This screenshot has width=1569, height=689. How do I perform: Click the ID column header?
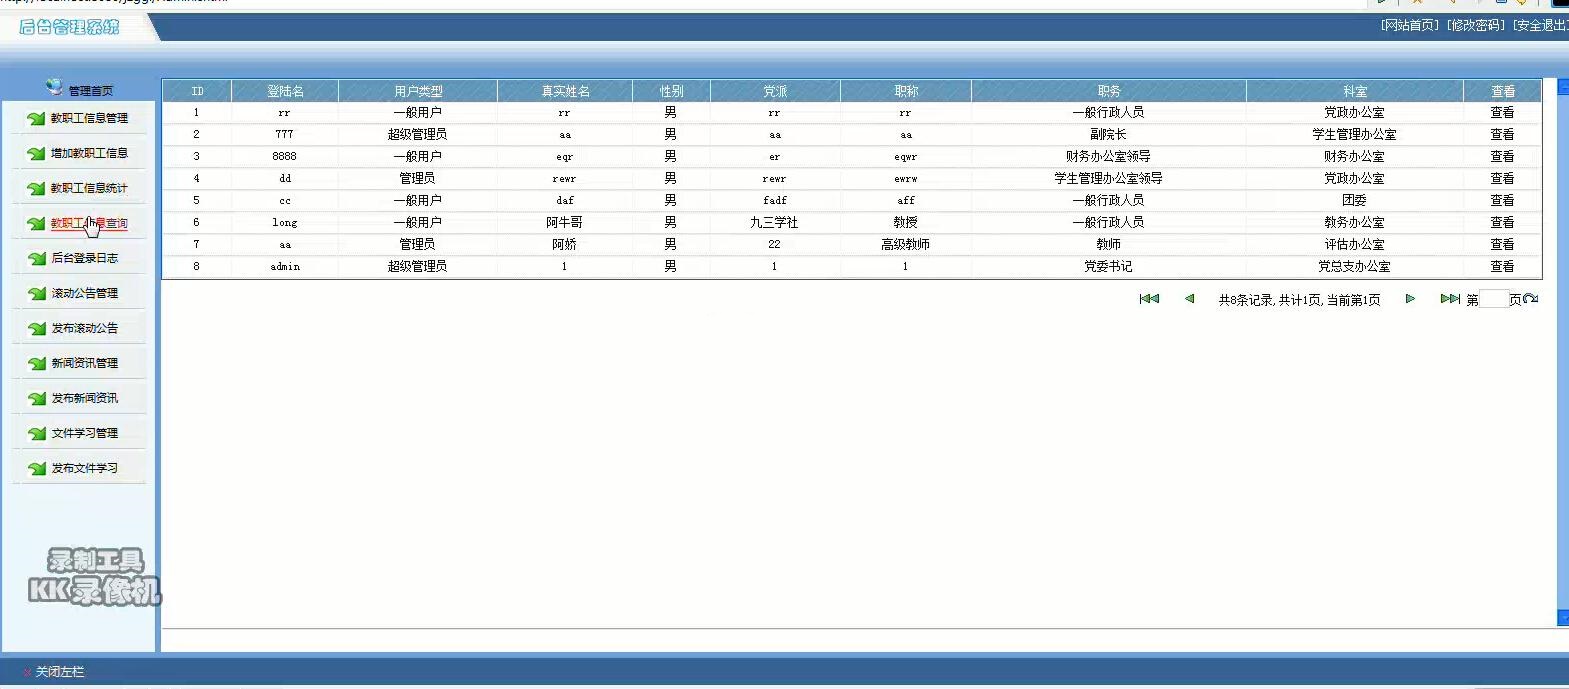[x=197, y=91]
